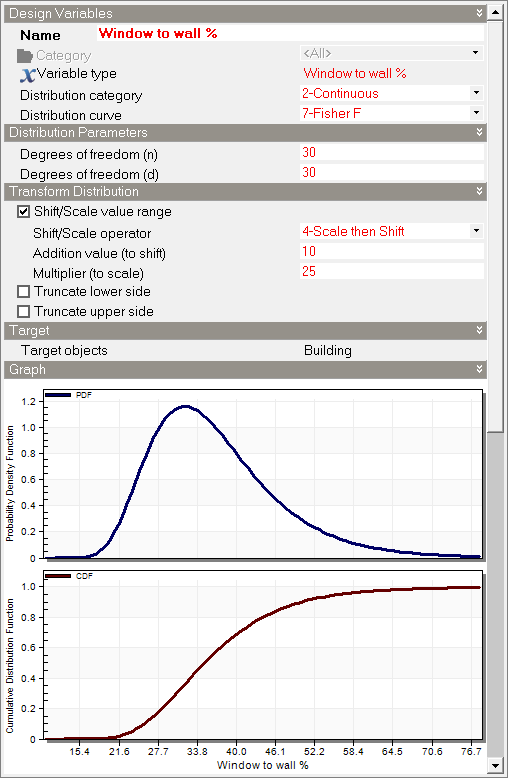Click the scrollbar down arrow

click(x=495, y=766)
